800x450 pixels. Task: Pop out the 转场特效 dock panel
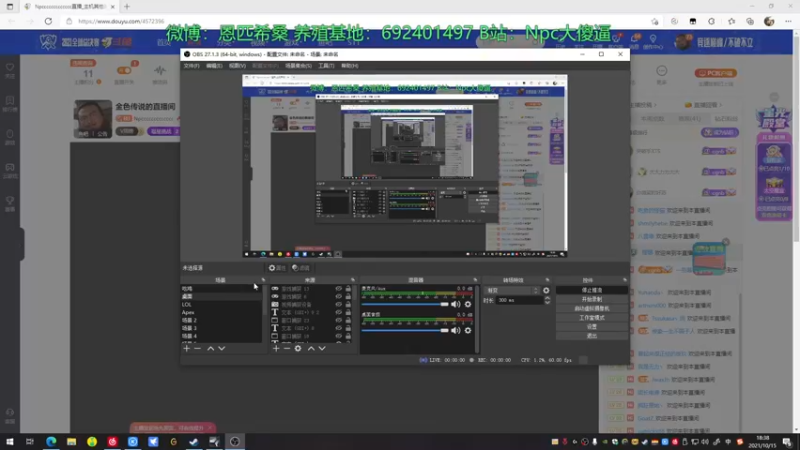[547, 280]
